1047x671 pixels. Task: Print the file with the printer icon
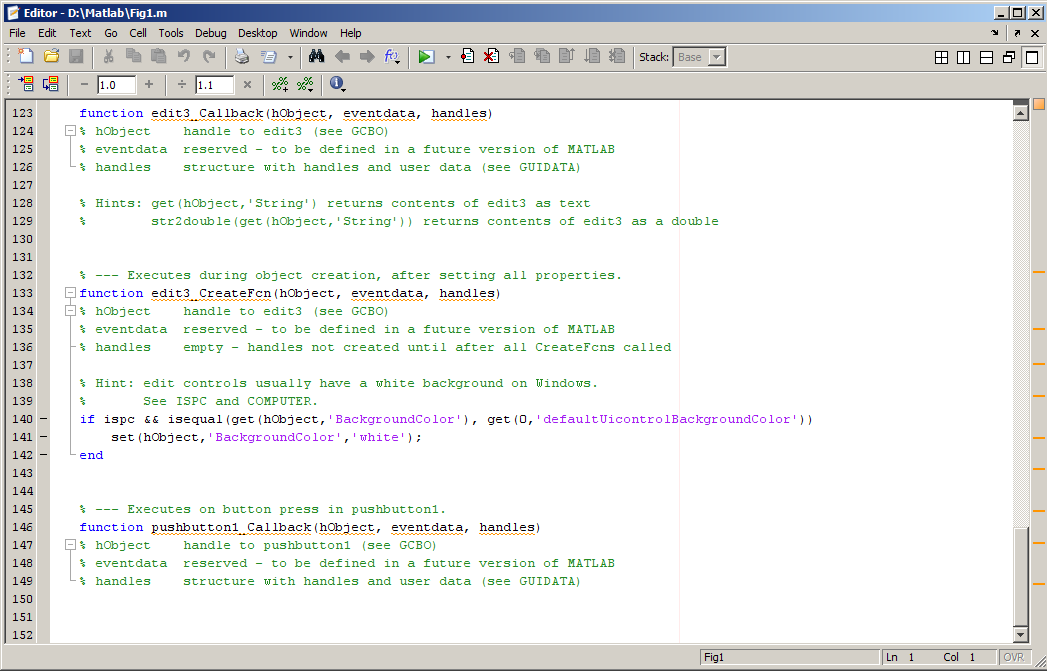coord(242,57)
